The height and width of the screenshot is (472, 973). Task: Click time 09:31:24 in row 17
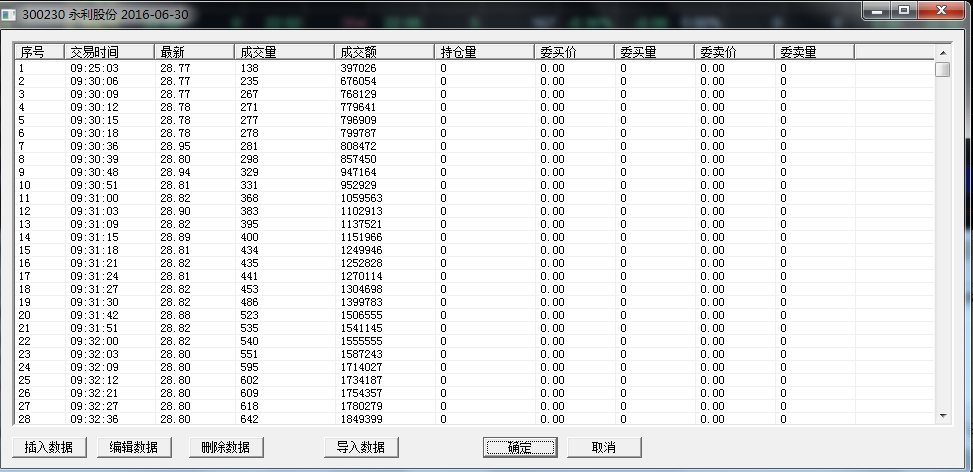click(94, 277)
